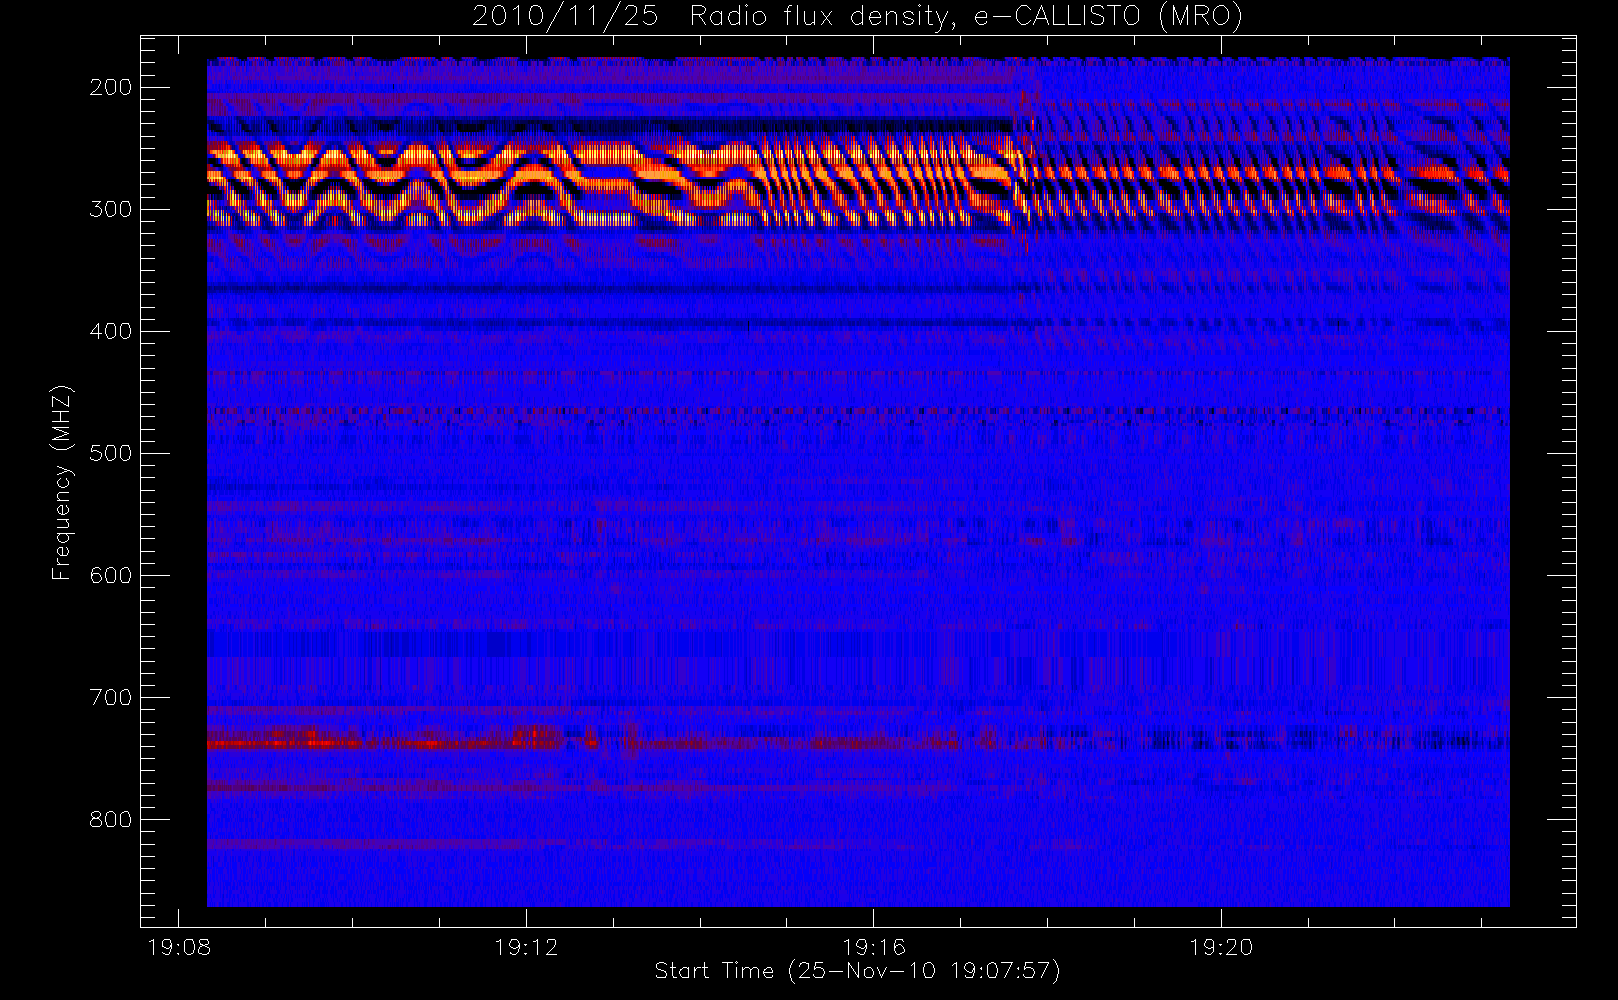Viewport: 1618px width, 1000px height.
Task: Click the 700 frequency tick label
Action: 110,697
